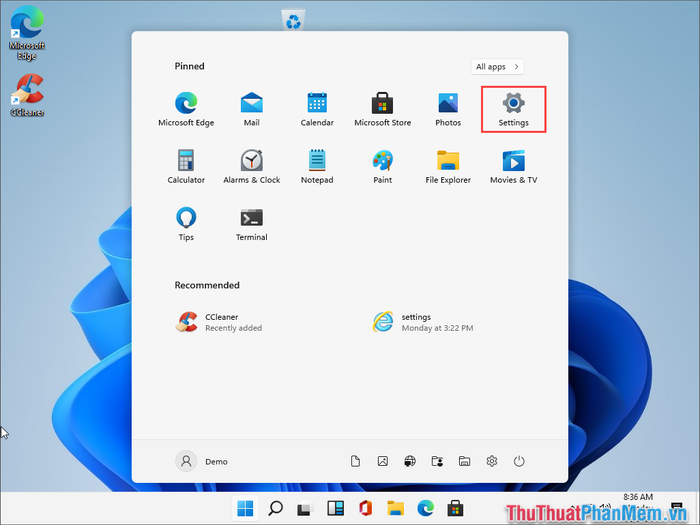Open Task View on the taskbar
The width and height of the screenshot is (700, 525).
(x=305, y=508)
